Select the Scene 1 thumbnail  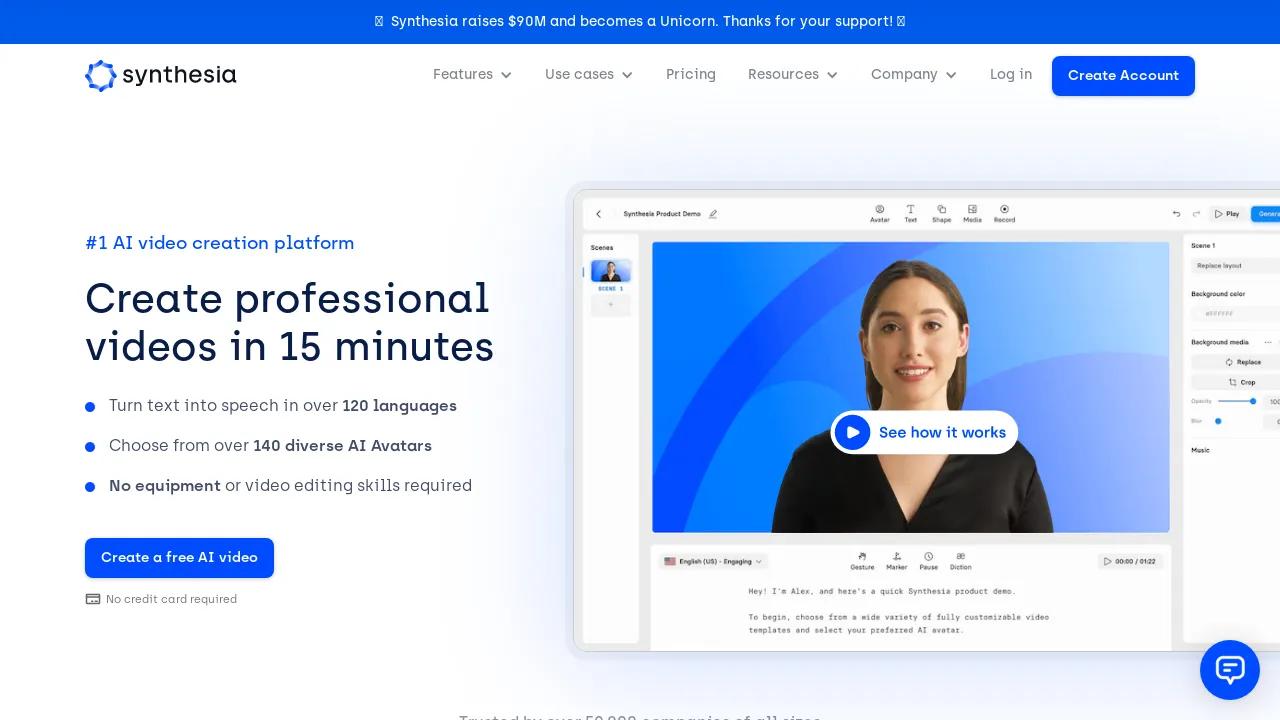click(x=610, y=271)
